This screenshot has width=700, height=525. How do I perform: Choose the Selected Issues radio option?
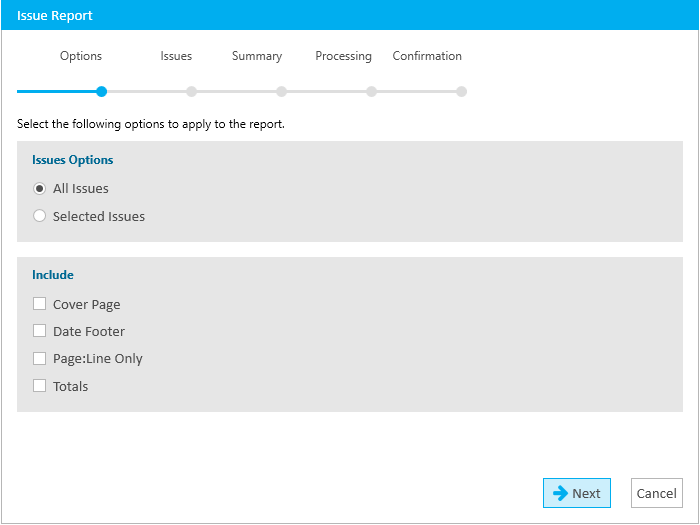pos(39,216)
